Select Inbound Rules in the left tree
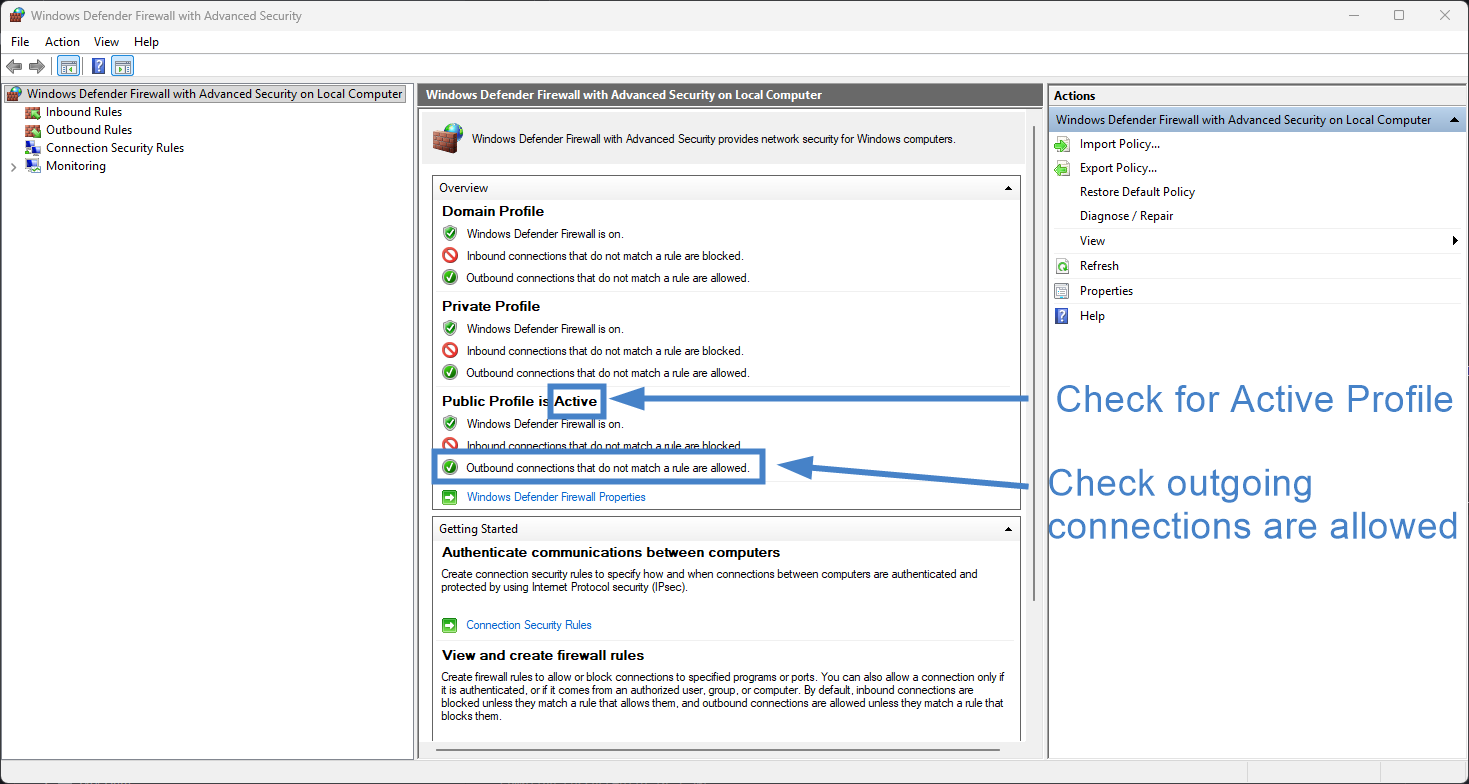 (x=83, y=112)
